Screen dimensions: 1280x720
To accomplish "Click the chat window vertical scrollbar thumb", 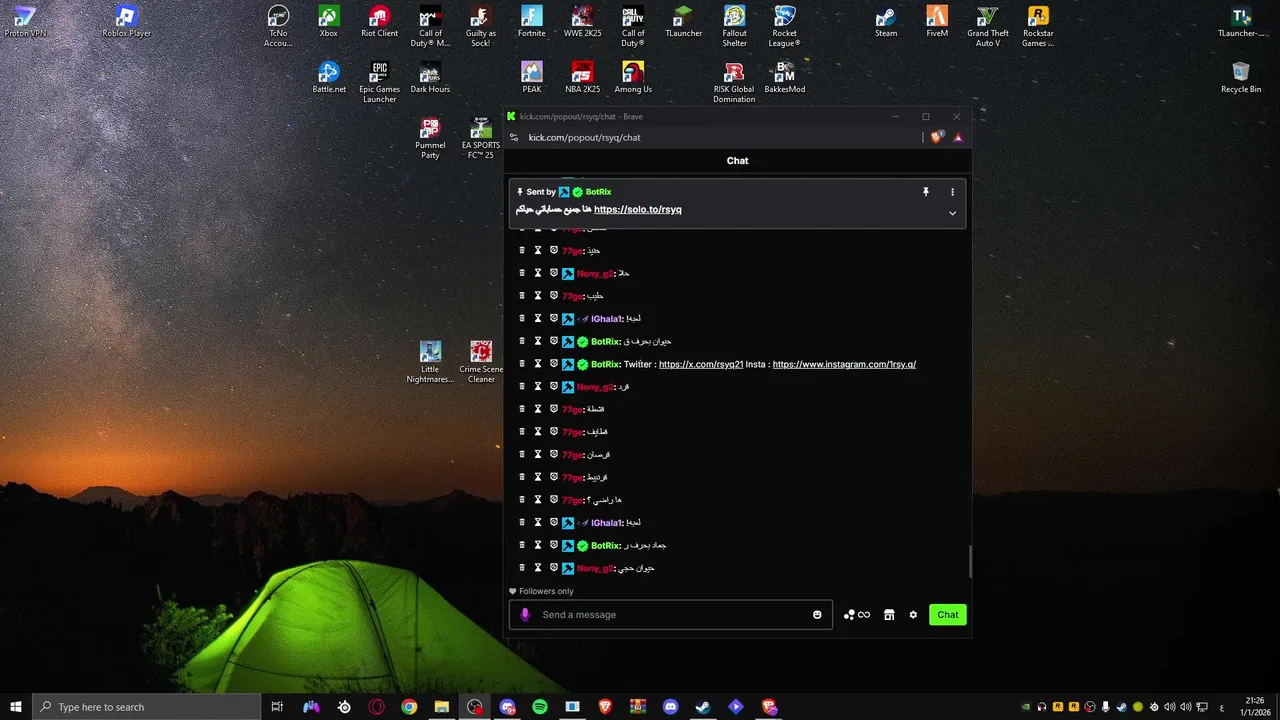I will 970,561.
